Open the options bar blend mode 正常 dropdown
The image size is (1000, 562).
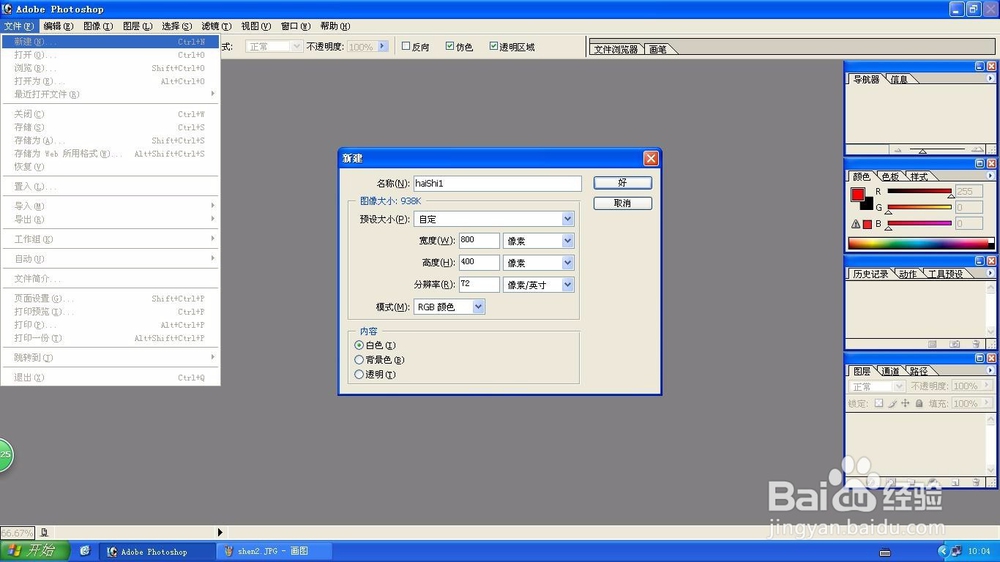pyautogui.click(x=296, y=47)
